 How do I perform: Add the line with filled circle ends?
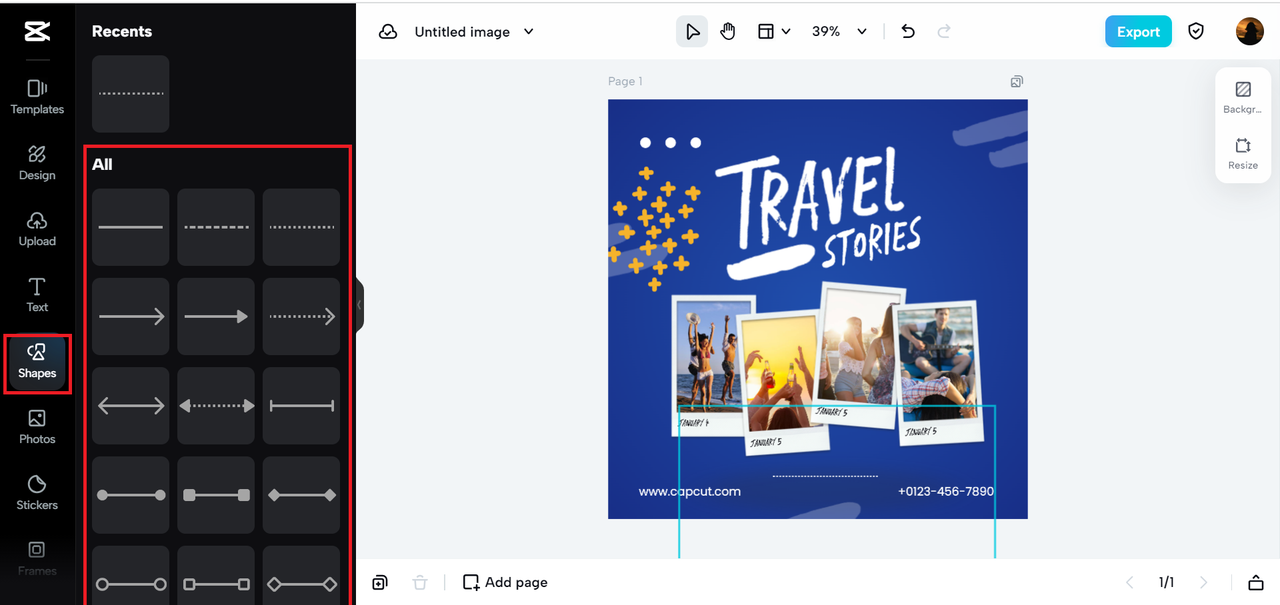pos(130,495)
